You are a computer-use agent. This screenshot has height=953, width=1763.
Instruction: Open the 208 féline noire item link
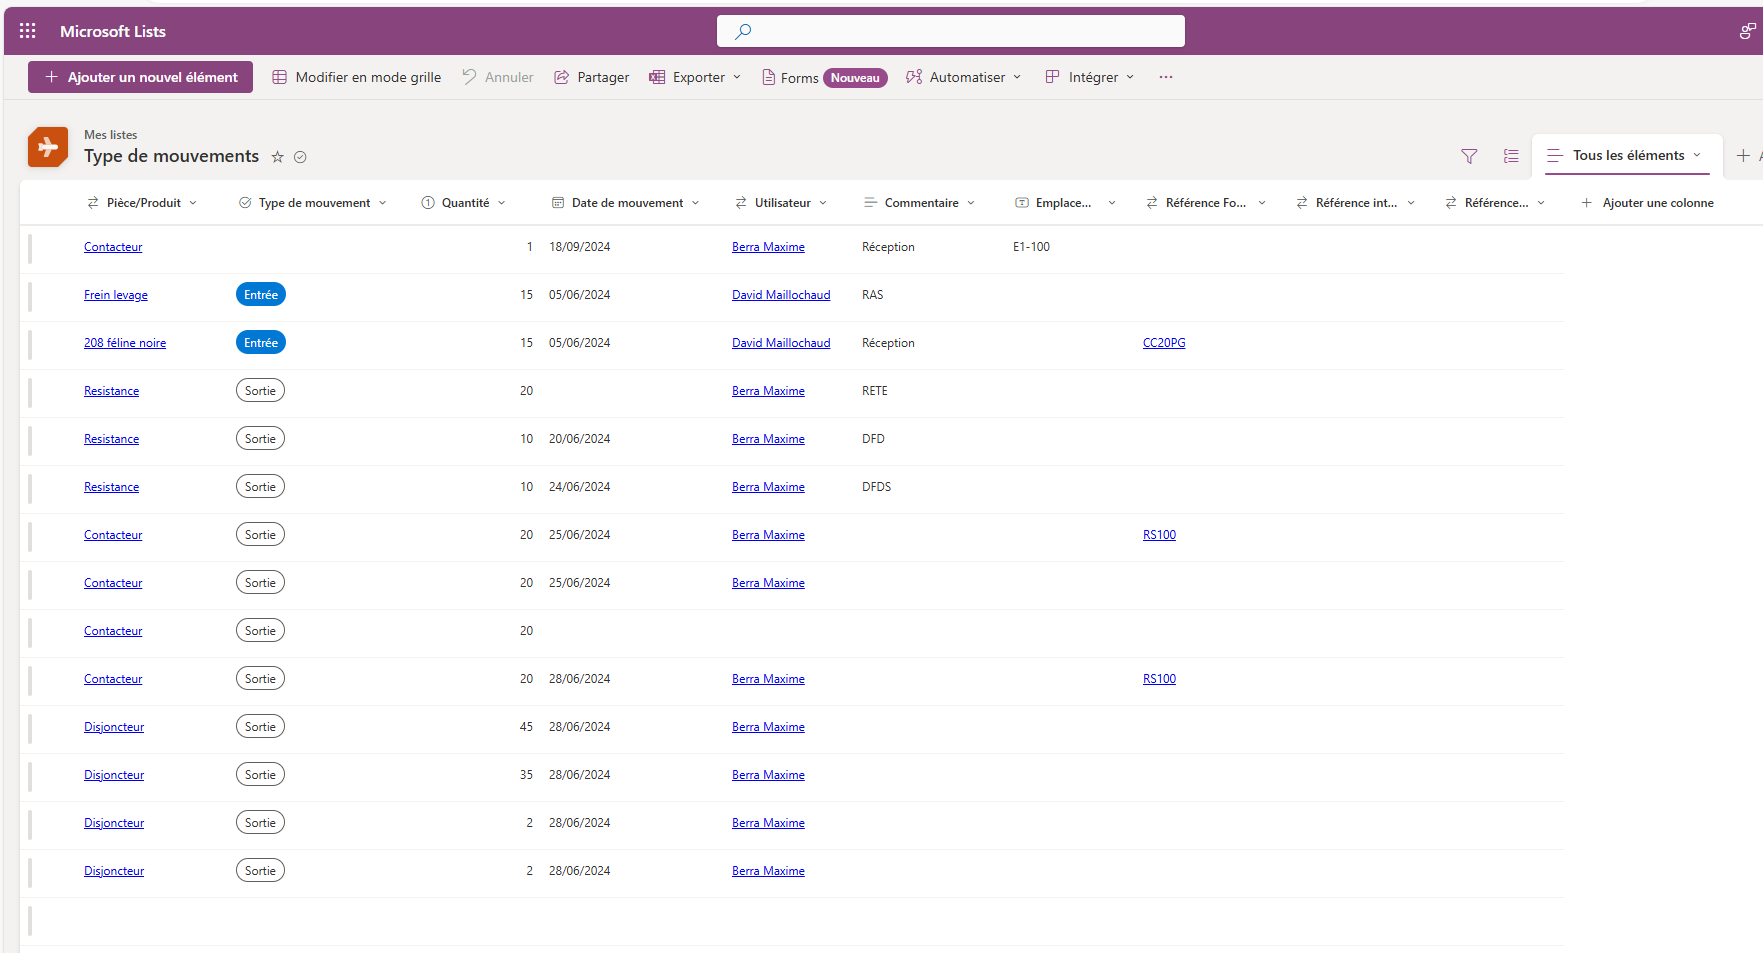click(x=125, y=343)
